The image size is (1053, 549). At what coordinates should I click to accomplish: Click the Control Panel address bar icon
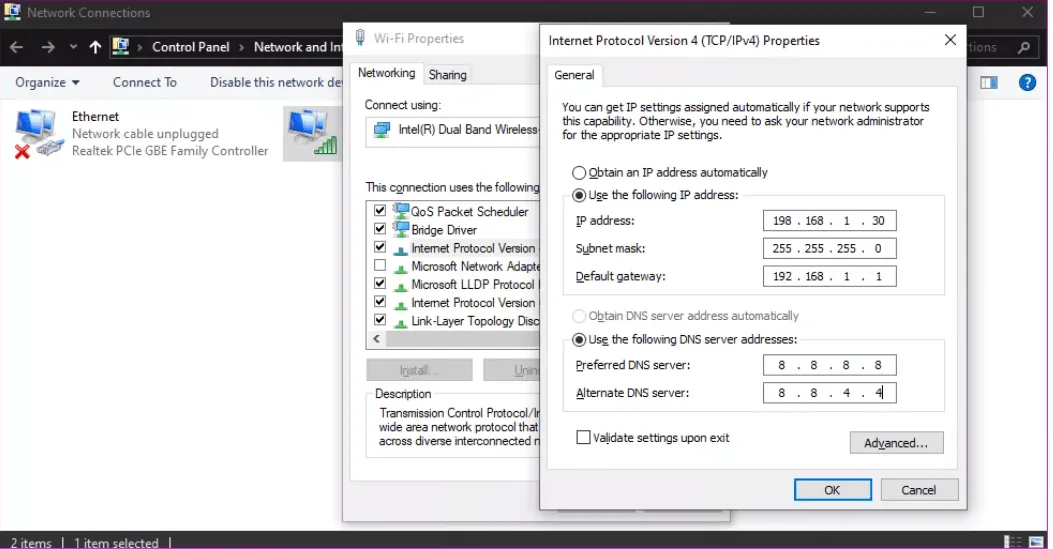click(121, 47)
